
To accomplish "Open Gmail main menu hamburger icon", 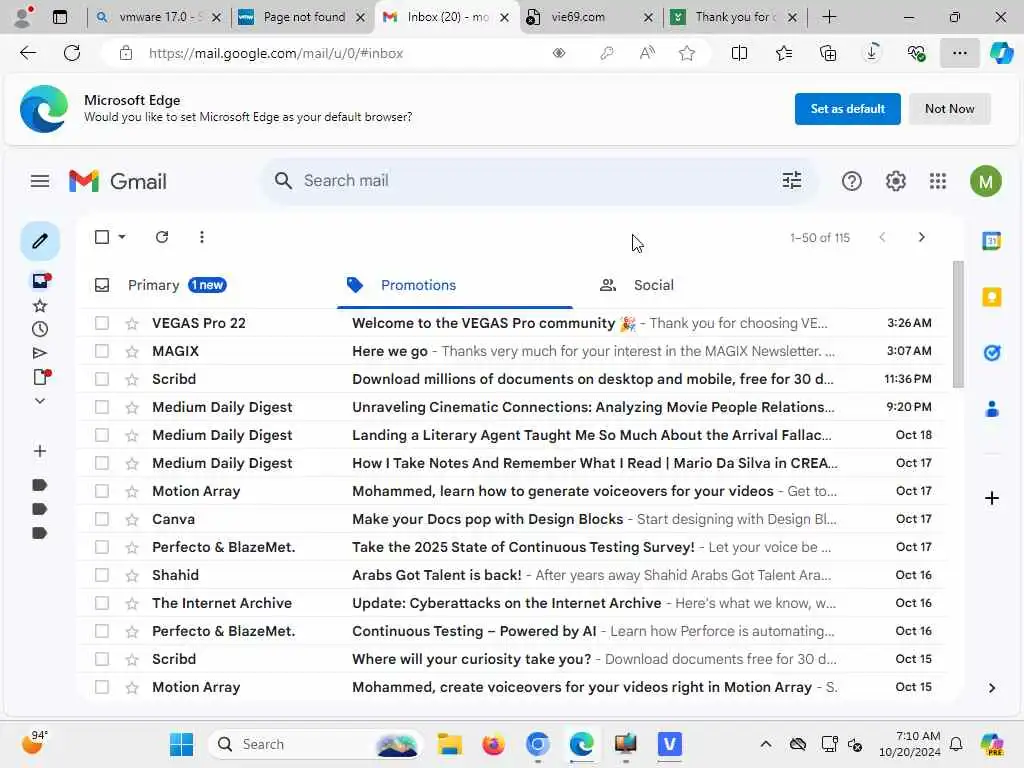I will click(40, 181).
